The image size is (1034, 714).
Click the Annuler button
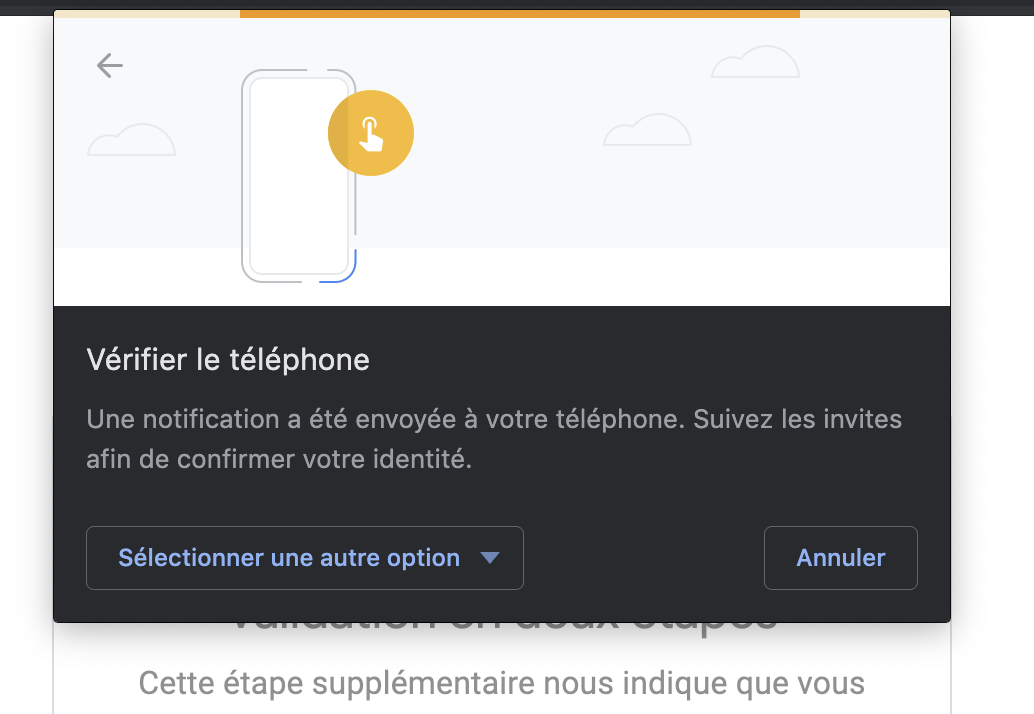pyautogui.click(x=841, y=558)
